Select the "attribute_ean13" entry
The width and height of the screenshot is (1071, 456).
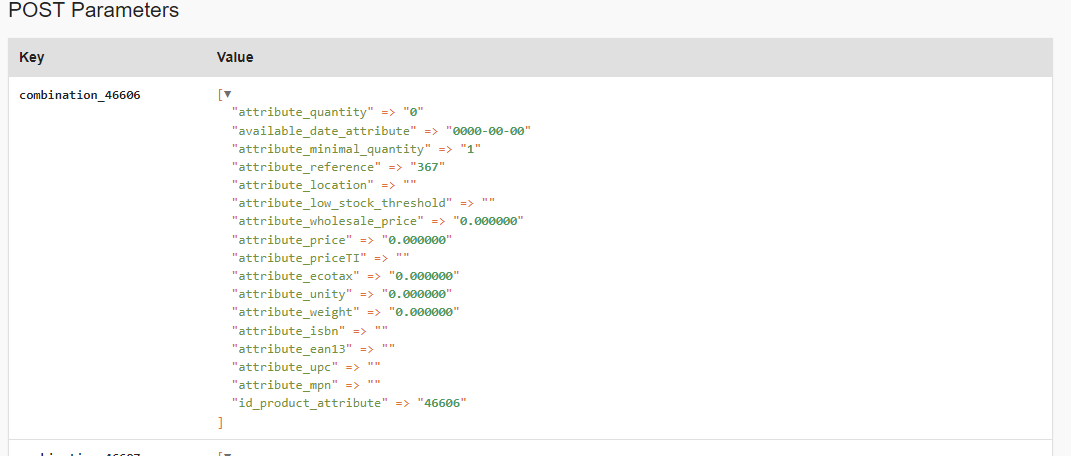pyautogui.click(x=292, y=348)
